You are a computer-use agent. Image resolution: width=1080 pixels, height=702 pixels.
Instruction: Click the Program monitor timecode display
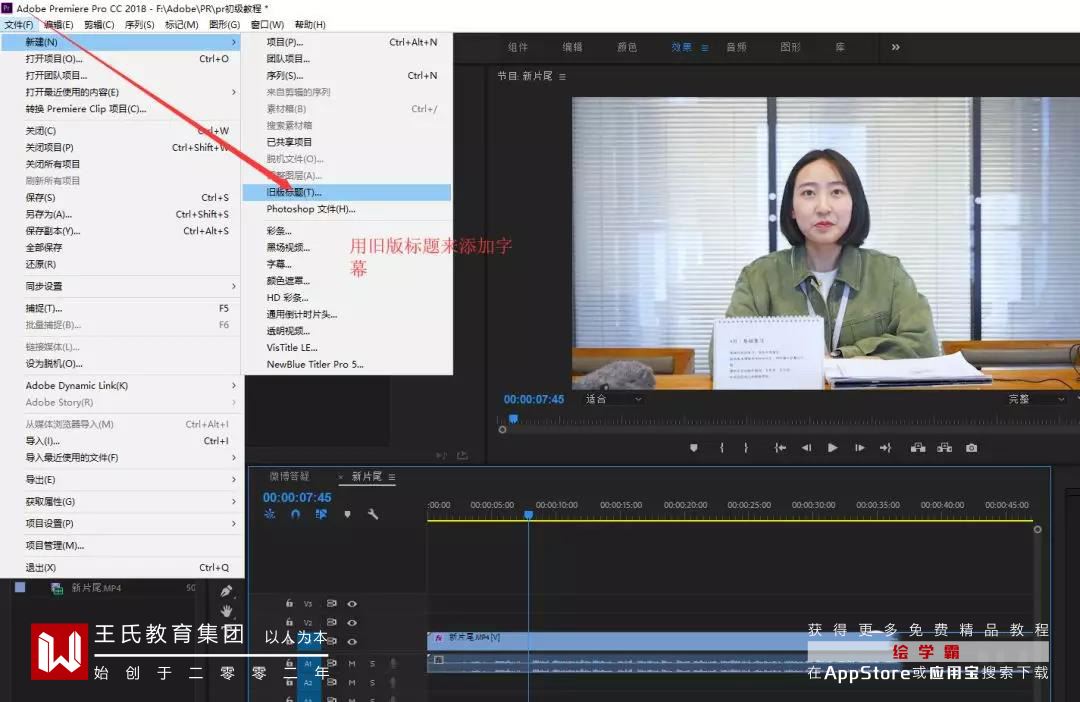pos(534,399)
